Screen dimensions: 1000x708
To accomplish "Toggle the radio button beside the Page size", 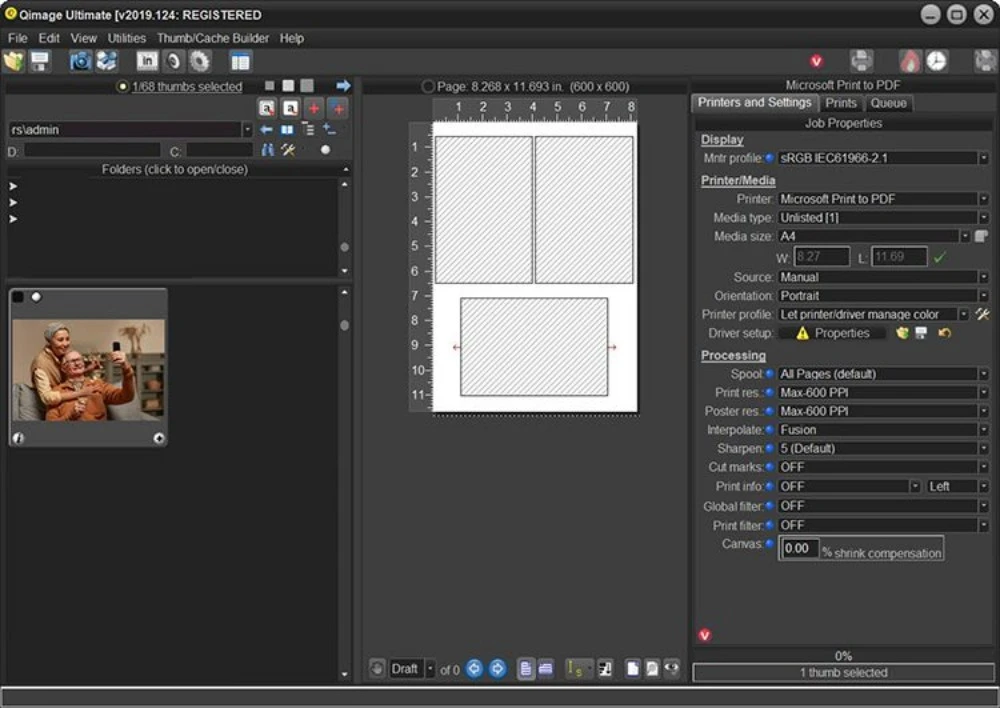I will coord(428,87).
